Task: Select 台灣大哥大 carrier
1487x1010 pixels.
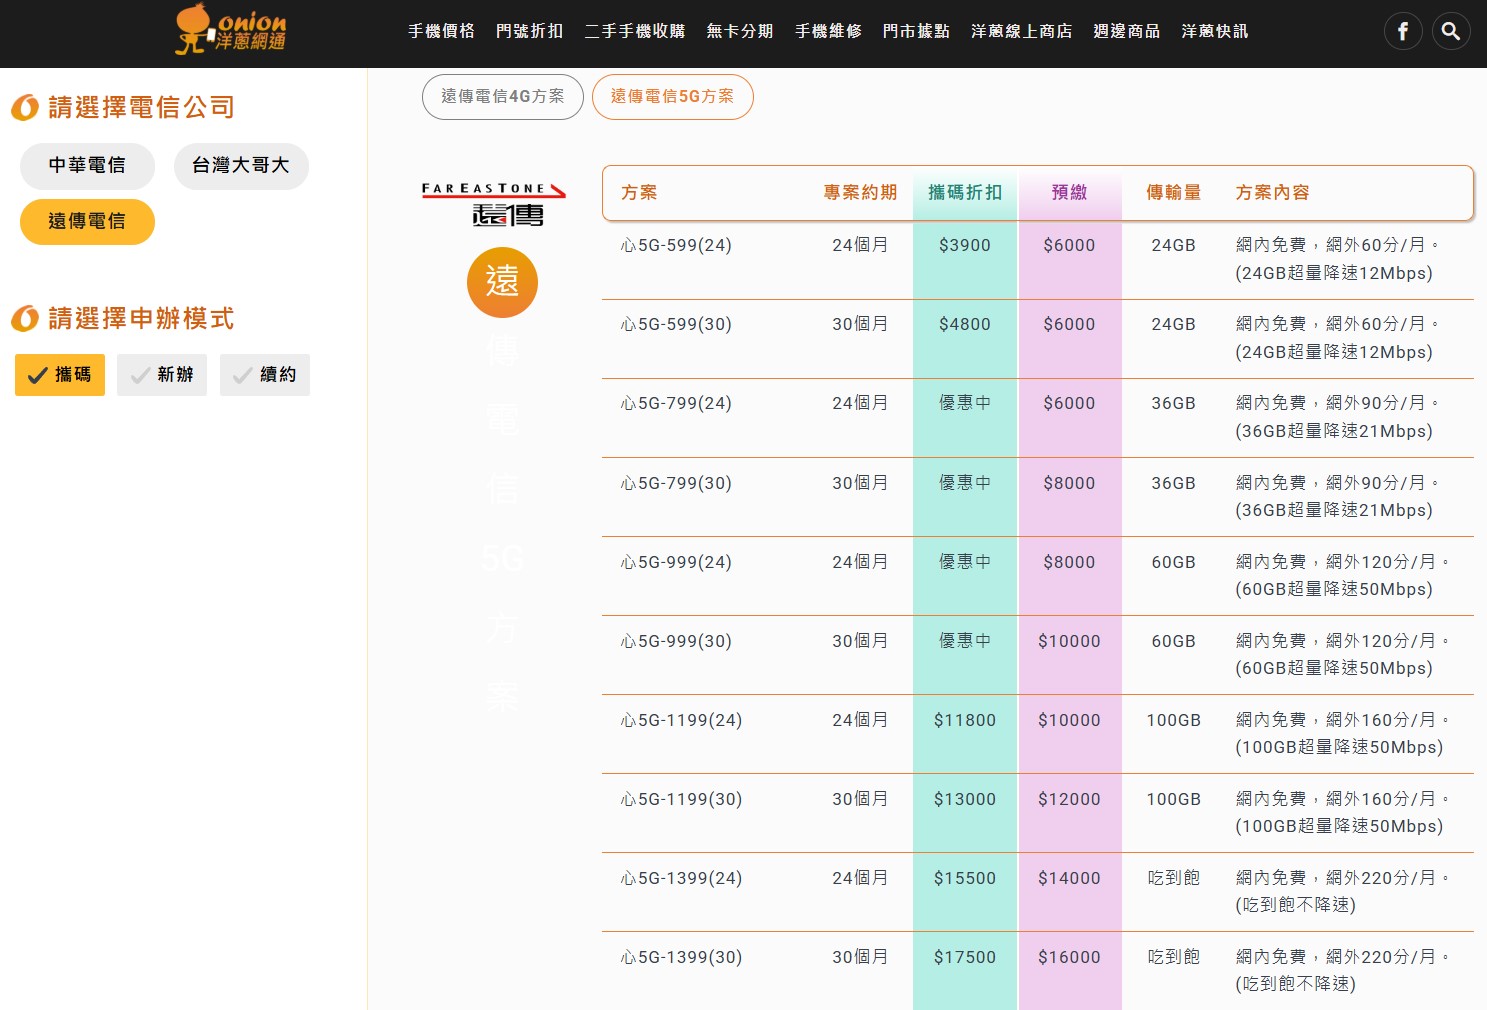Action: coord(241,166)
